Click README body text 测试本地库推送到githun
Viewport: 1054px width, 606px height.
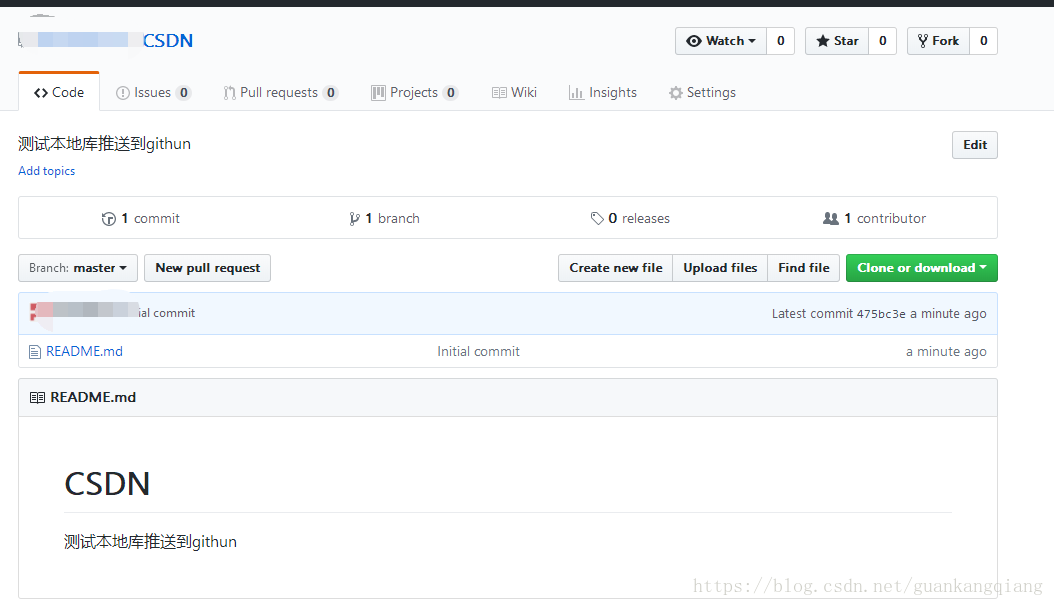[x=150, y=542]
